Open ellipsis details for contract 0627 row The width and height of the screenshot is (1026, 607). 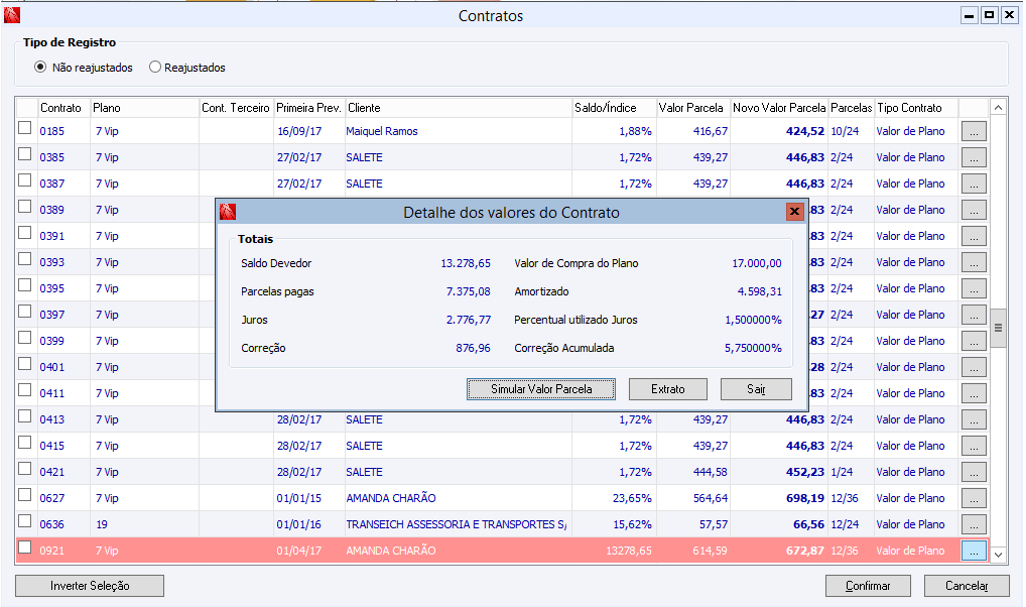pyautogui.click(x=973, y=498)
